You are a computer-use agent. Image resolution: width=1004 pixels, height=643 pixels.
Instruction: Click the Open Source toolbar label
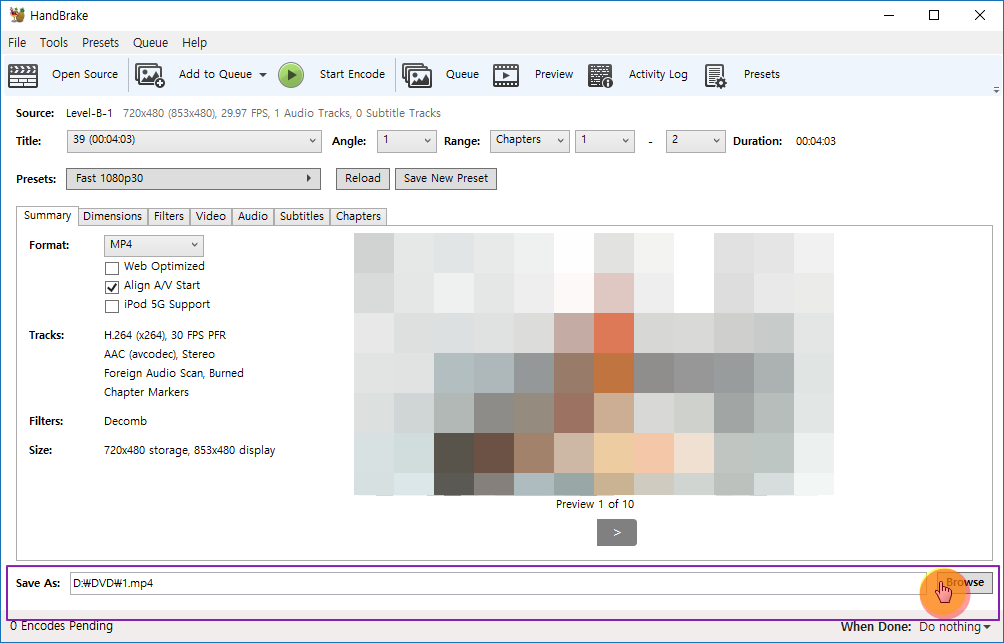point(85,75)
